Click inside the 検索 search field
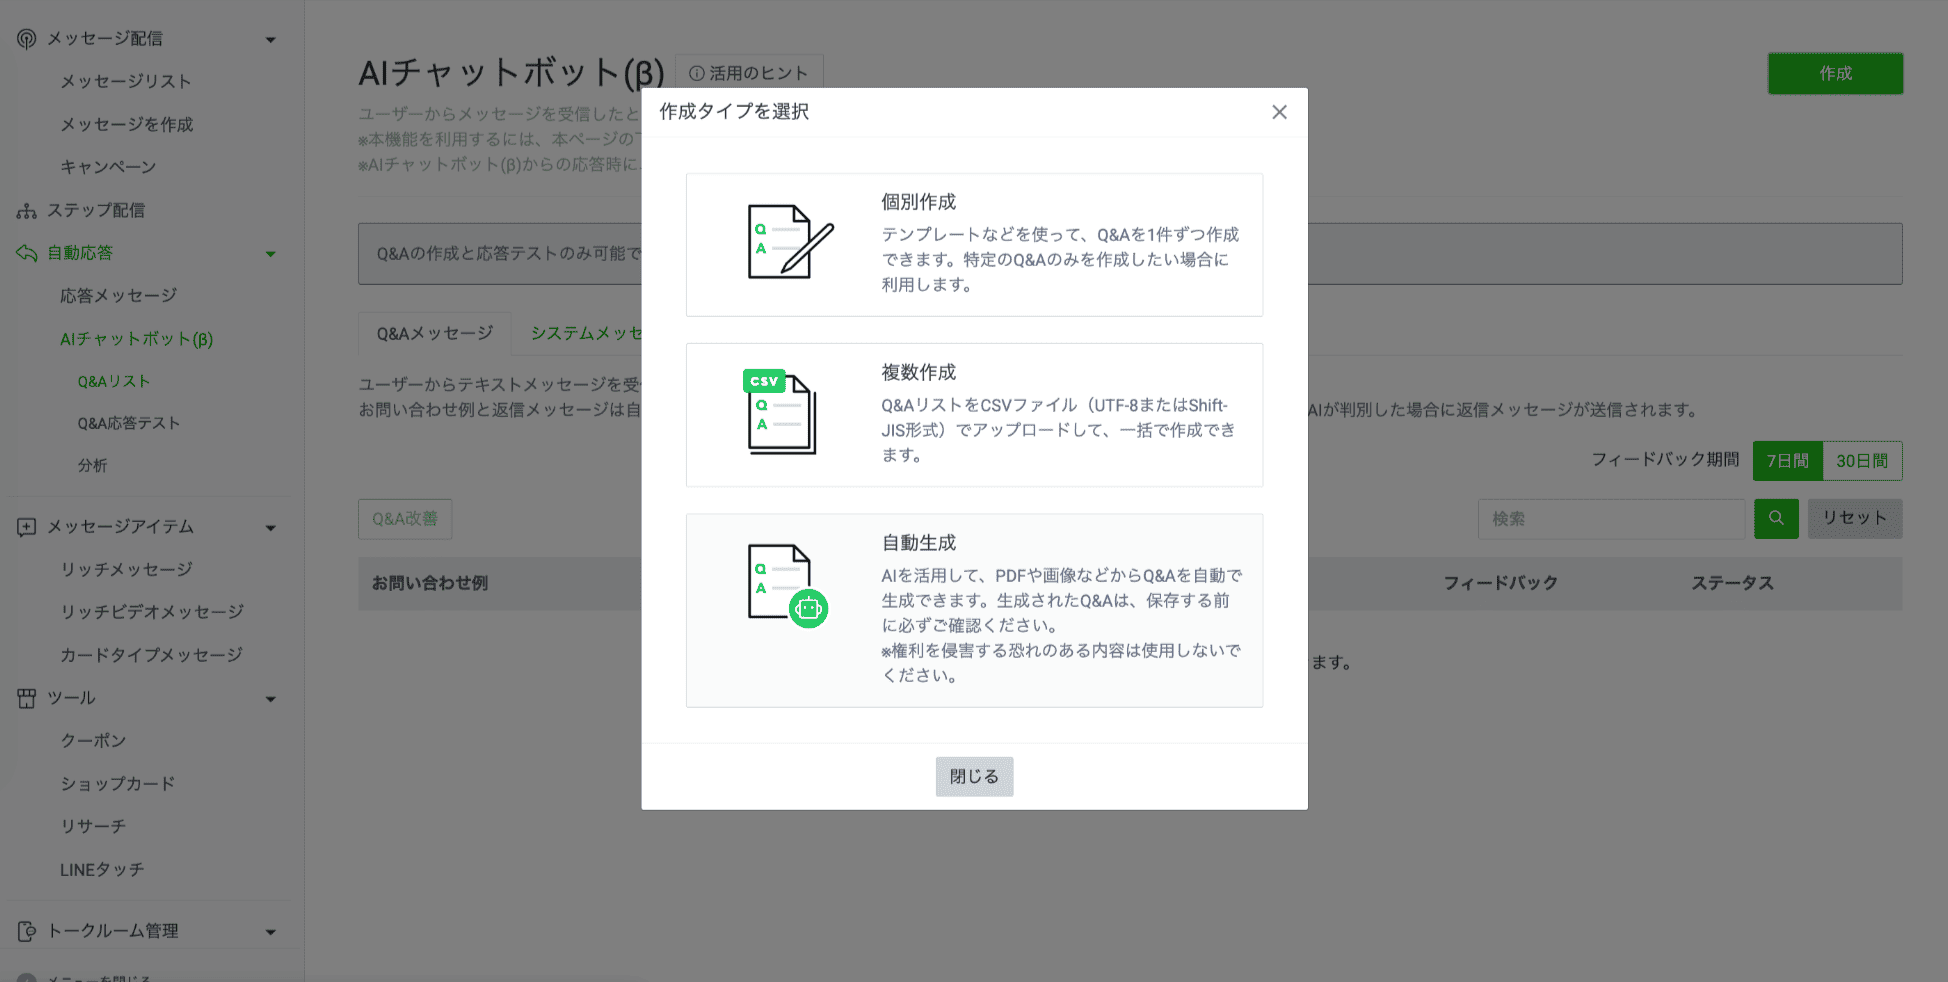The image size is (1948, 982). click(1611, 518)
